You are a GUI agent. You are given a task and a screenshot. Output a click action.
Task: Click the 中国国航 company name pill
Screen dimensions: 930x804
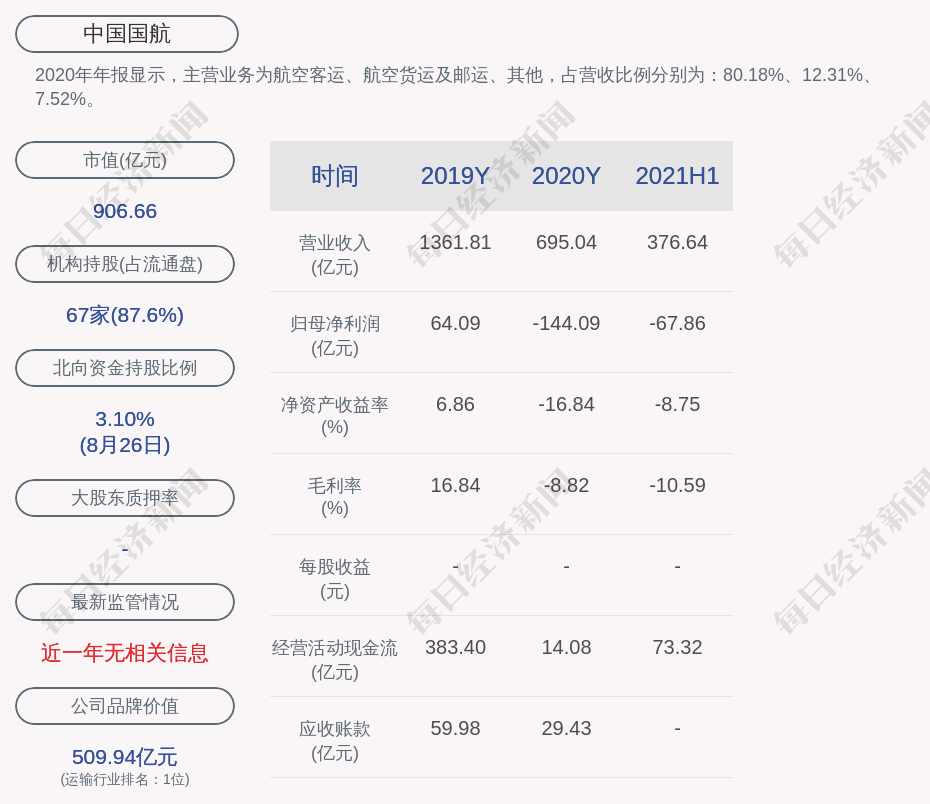coord(127,34)
